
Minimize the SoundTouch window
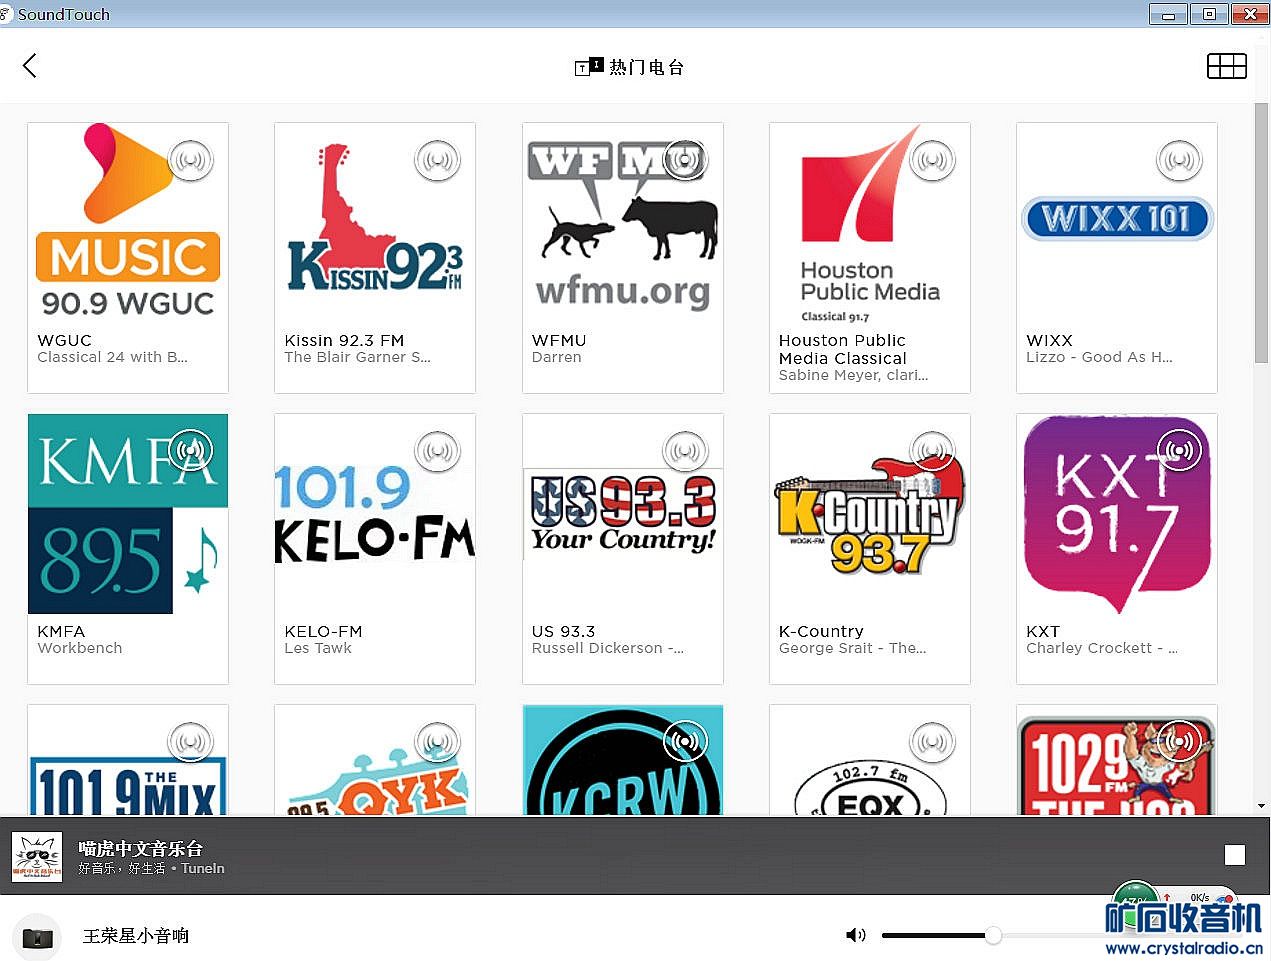[x=1168, y=14]
